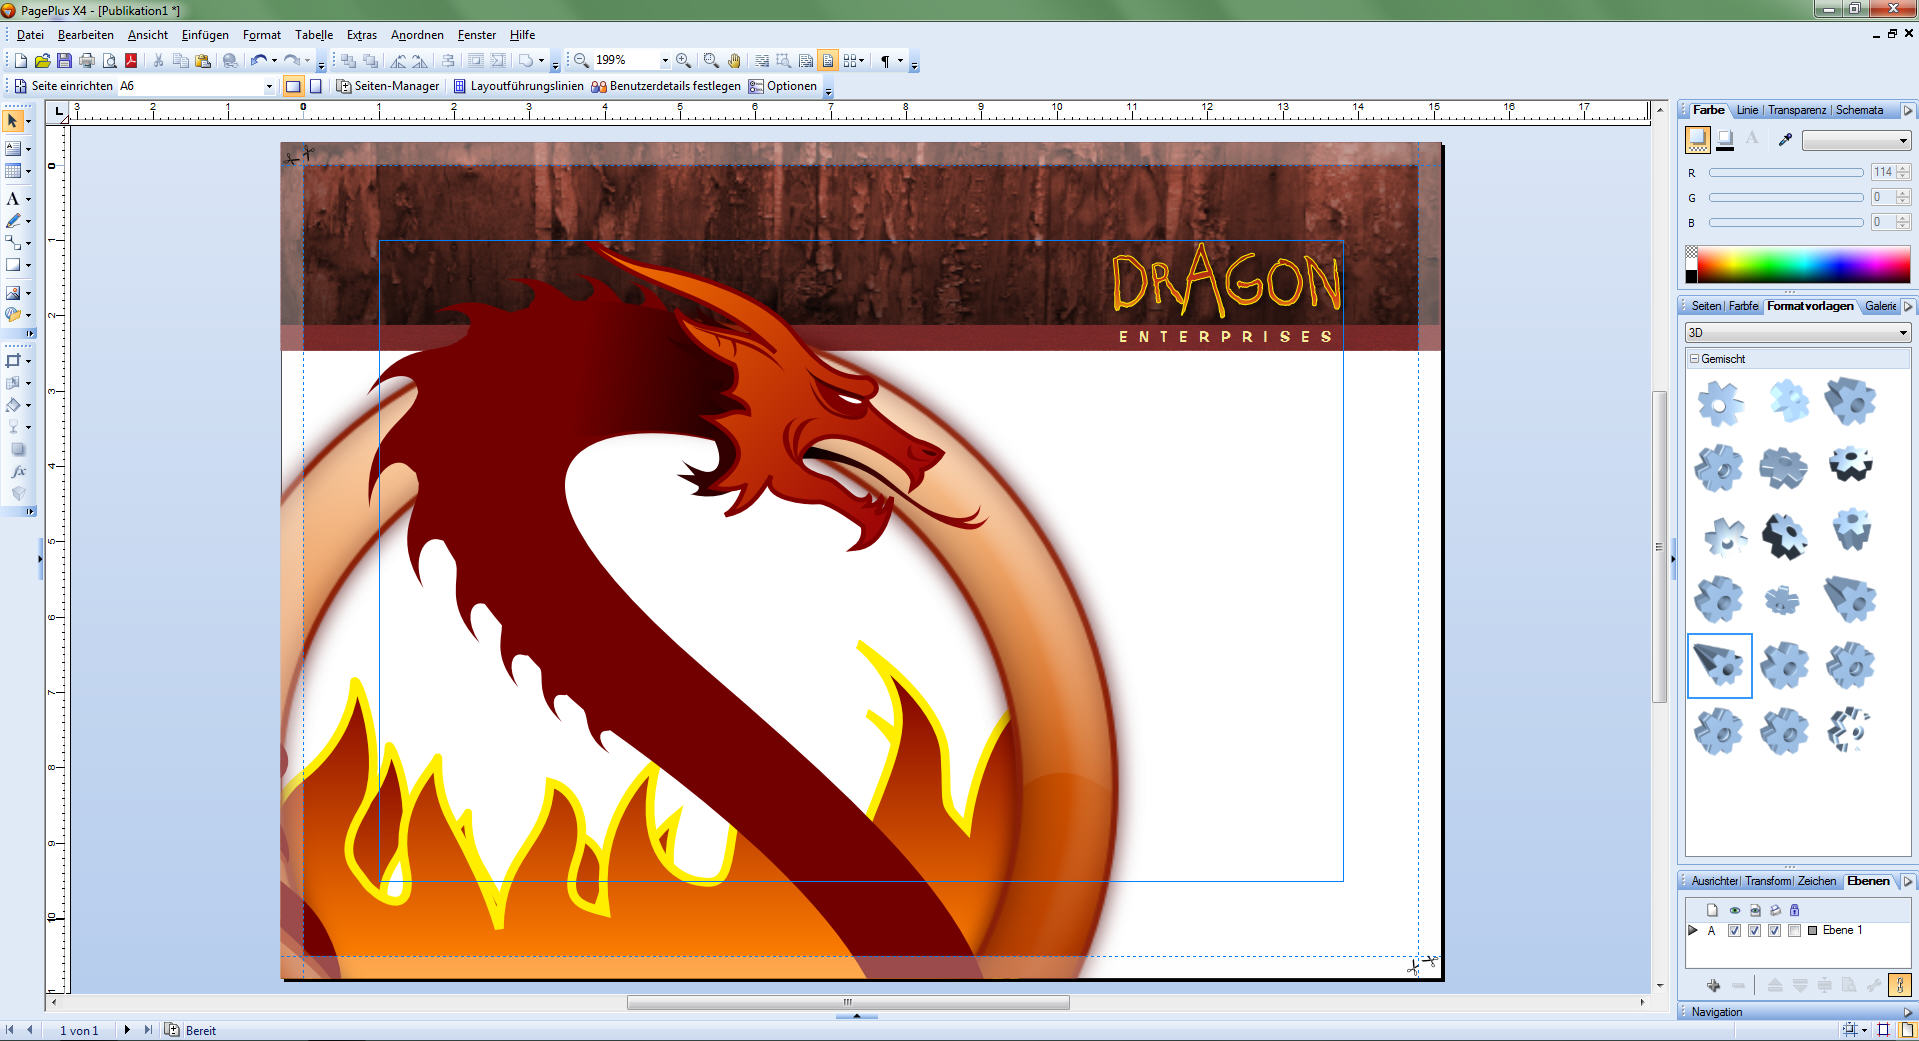Open the pilcrow paragraph marks dropdown arrow
The width and height of the screenshot is (1919, 1041).
[900, 60]
